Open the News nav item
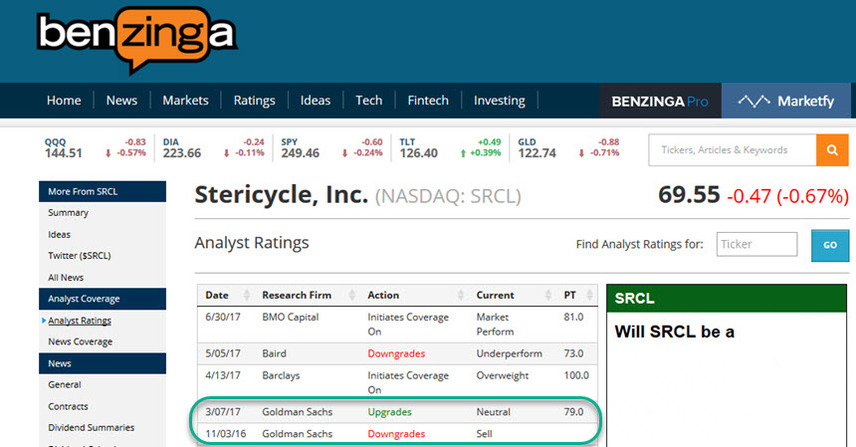This screenshot has height=447, width=856. click(x=122, y=100)
